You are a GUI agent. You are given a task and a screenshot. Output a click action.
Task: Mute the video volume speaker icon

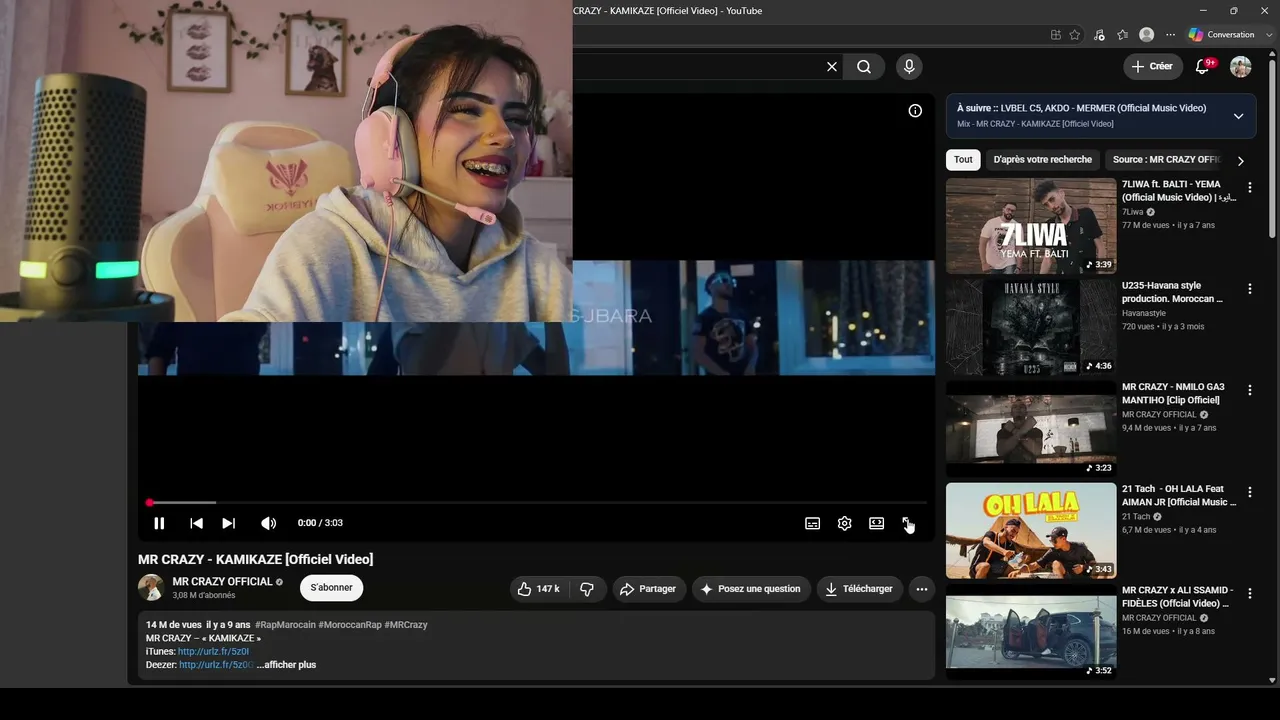[x=268, y=523]
